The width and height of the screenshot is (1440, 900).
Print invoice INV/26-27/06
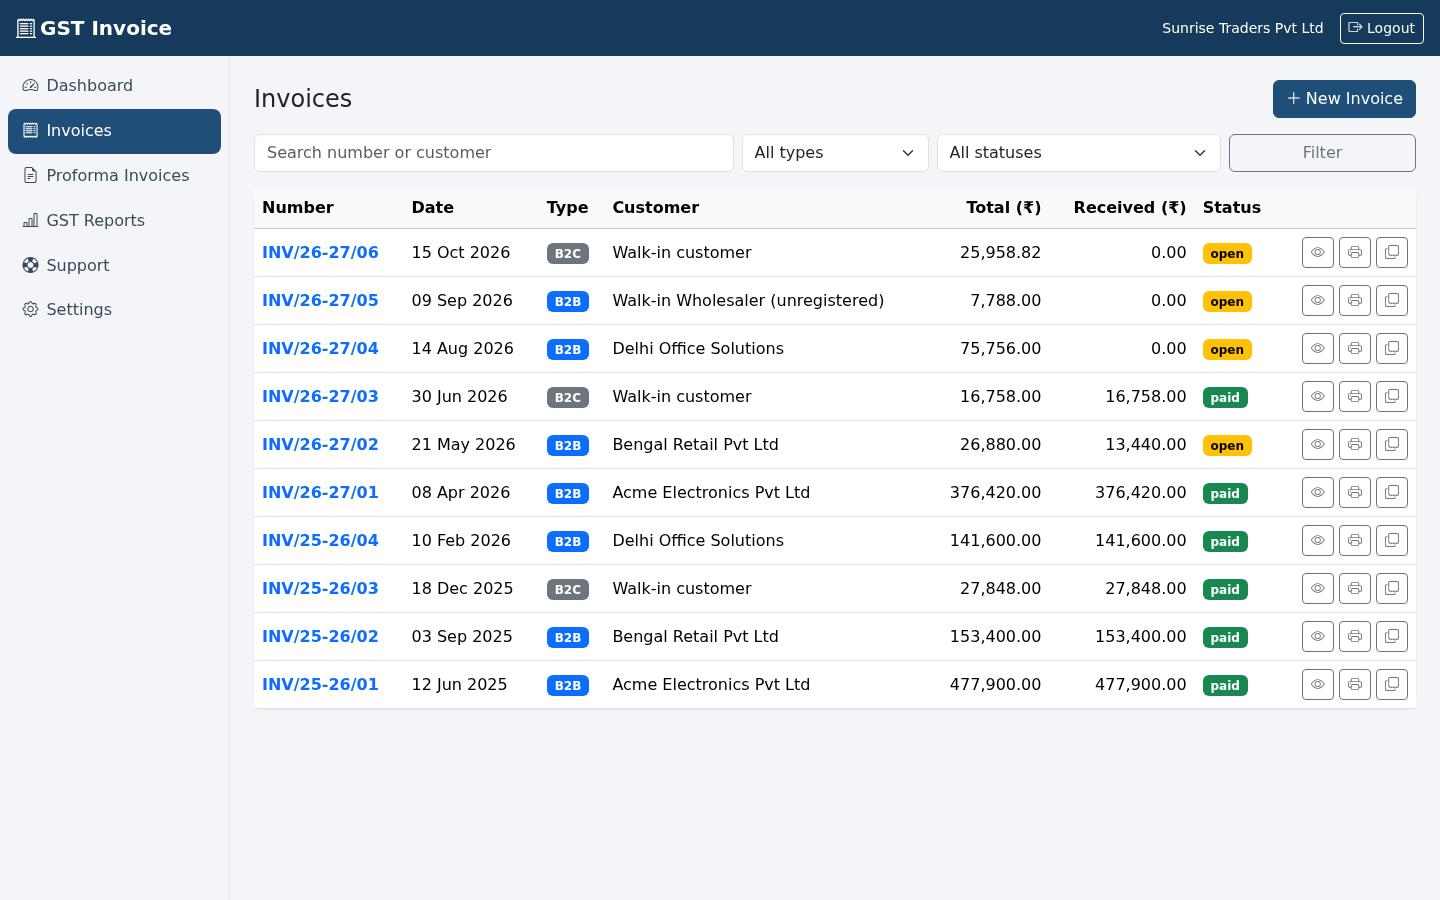(1355, 253)
